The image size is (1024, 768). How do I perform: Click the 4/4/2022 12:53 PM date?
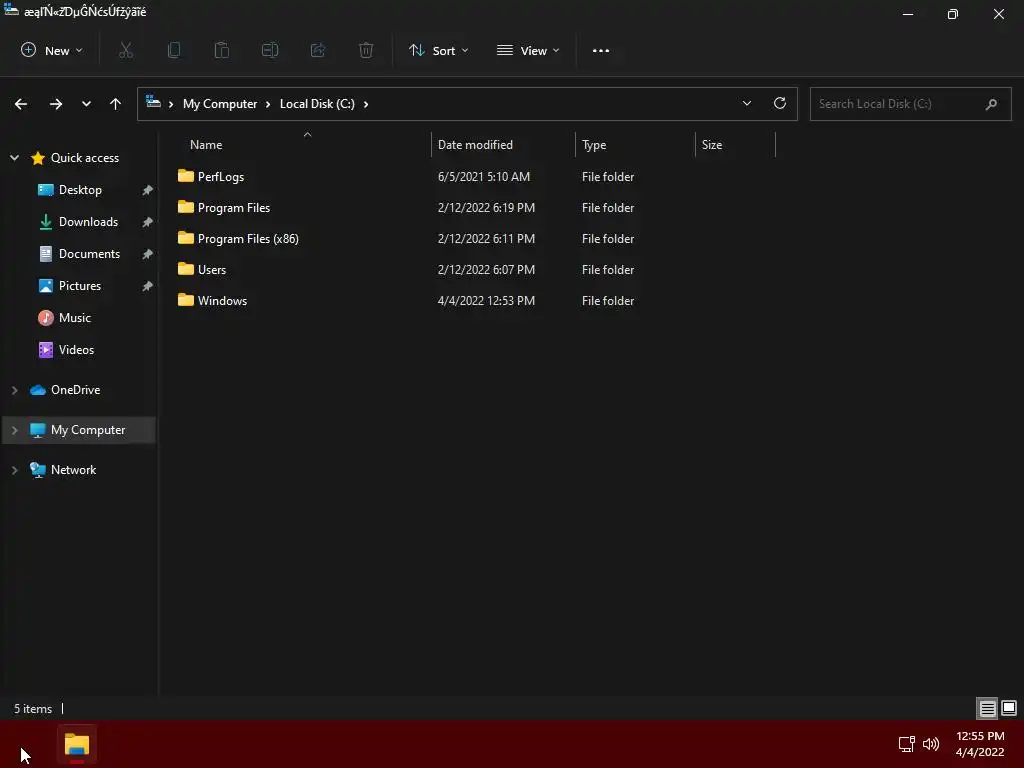[487, 301]
